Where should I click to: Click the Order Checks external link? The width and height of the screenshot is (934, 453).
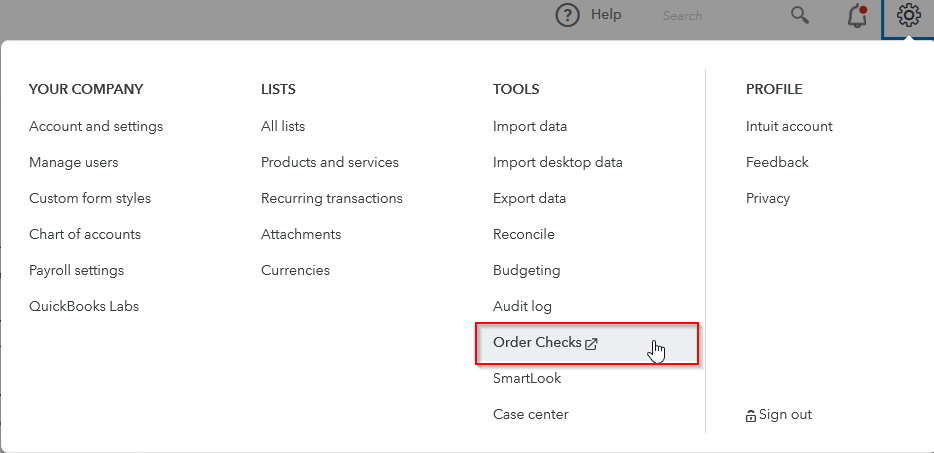(x=545, y=343)
